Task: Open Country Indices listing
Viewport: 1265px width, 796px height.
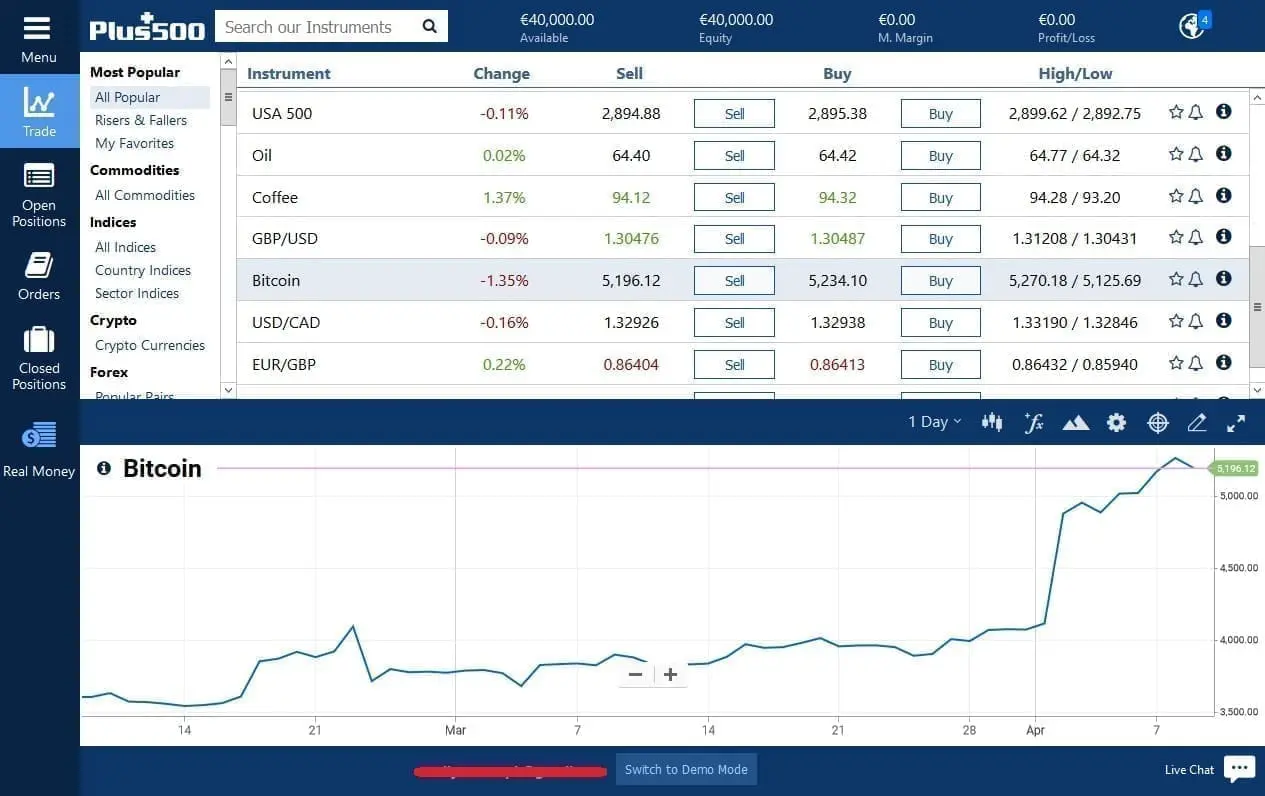Action: click(142, 270)
